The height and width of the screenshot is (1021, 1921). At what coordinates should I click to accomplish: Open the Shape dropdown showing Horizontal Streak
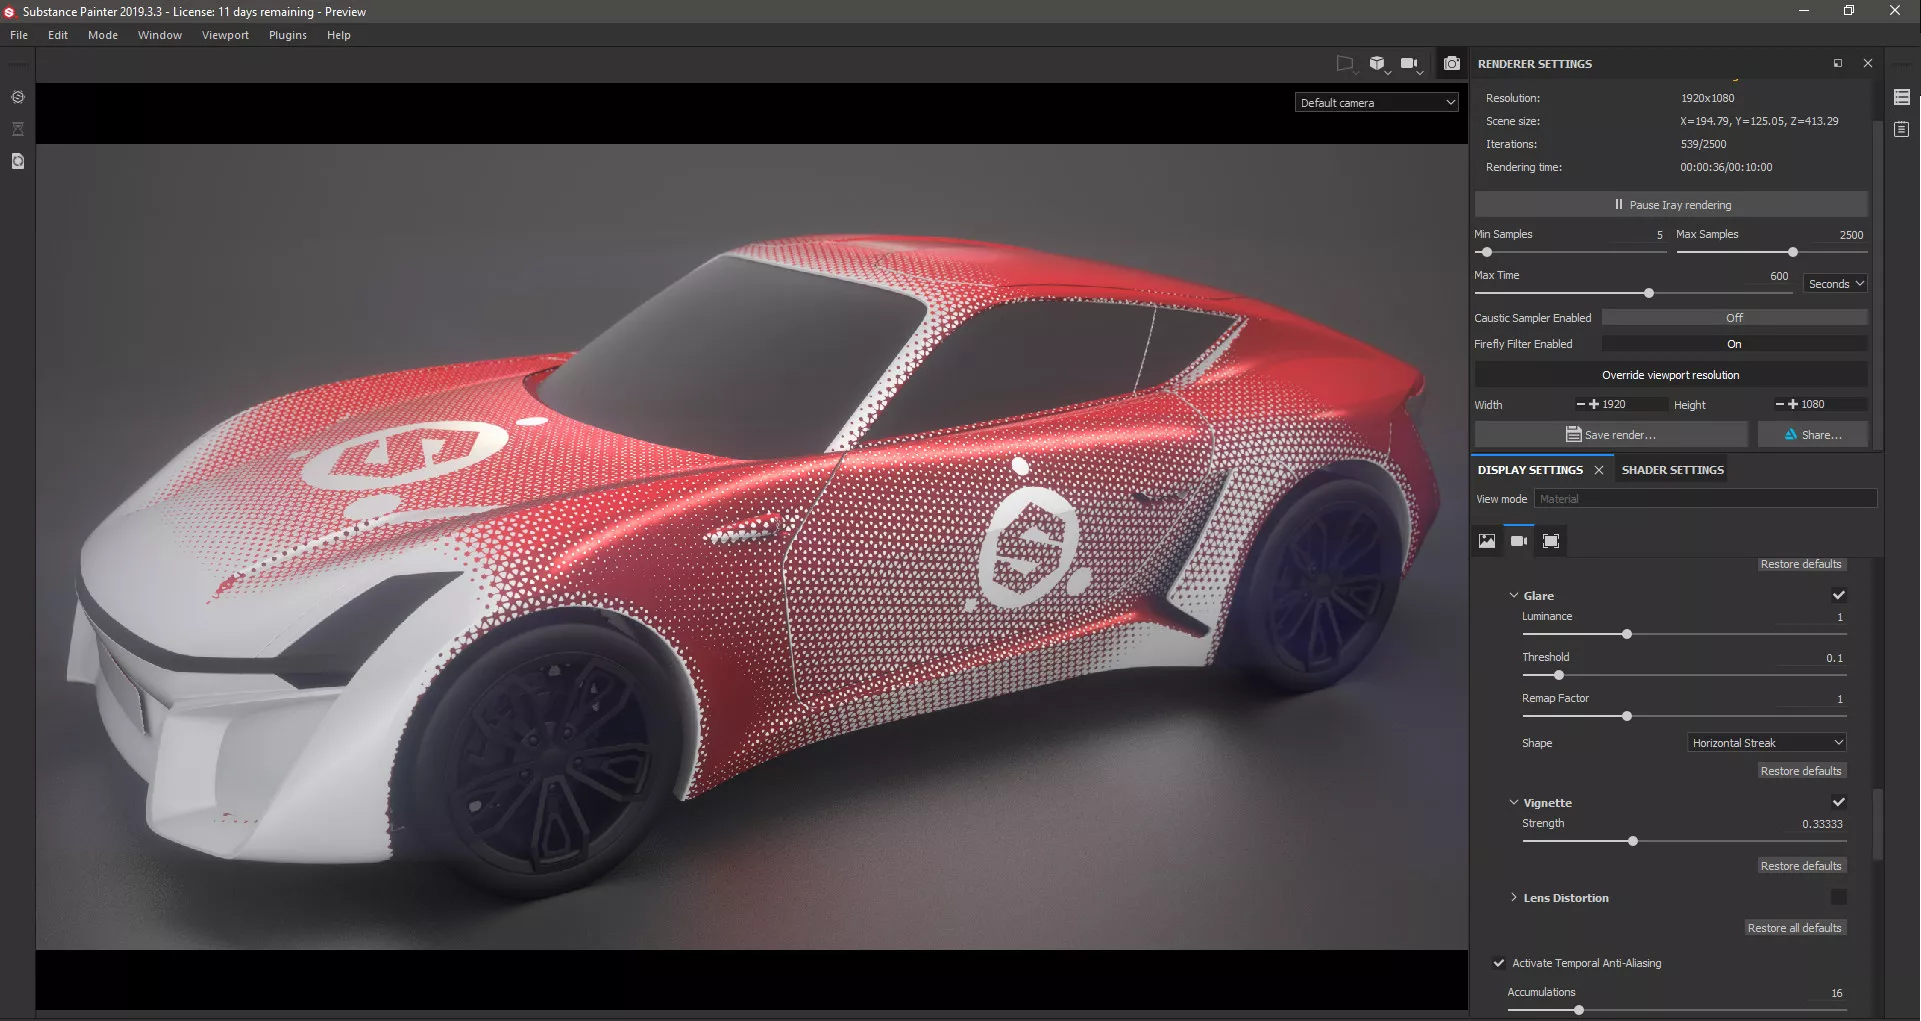click(x=1766, y=743)
